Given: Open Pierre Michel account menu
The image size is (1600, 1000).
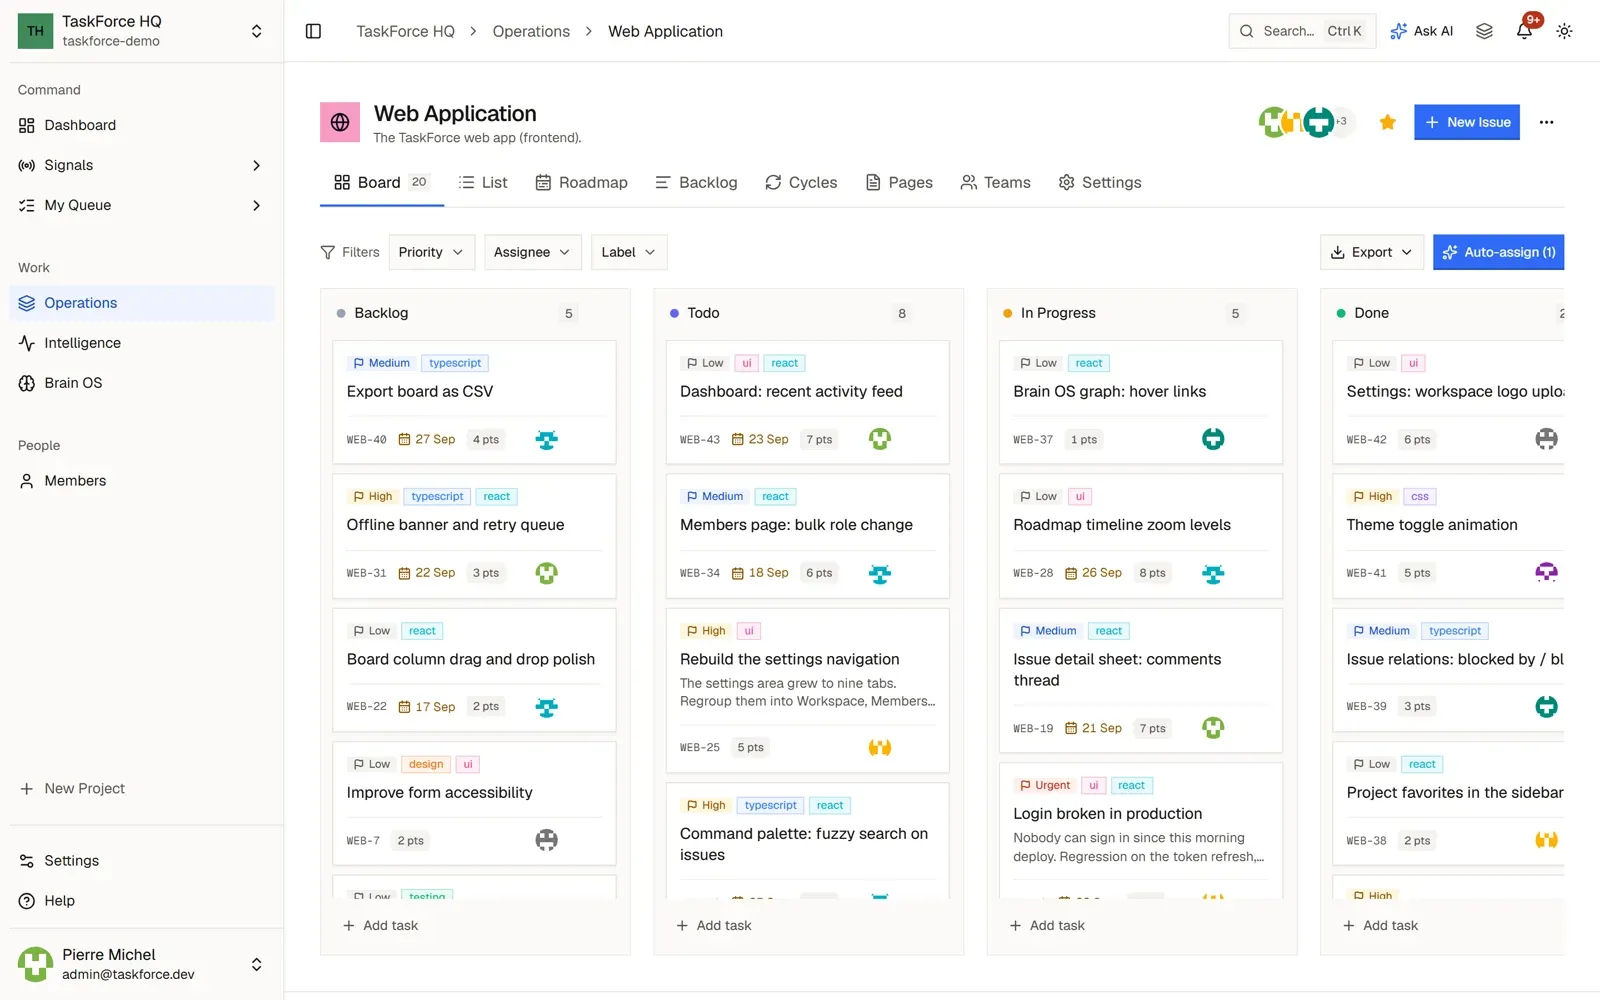Looking at the screenshot, I should coord(141,964).
